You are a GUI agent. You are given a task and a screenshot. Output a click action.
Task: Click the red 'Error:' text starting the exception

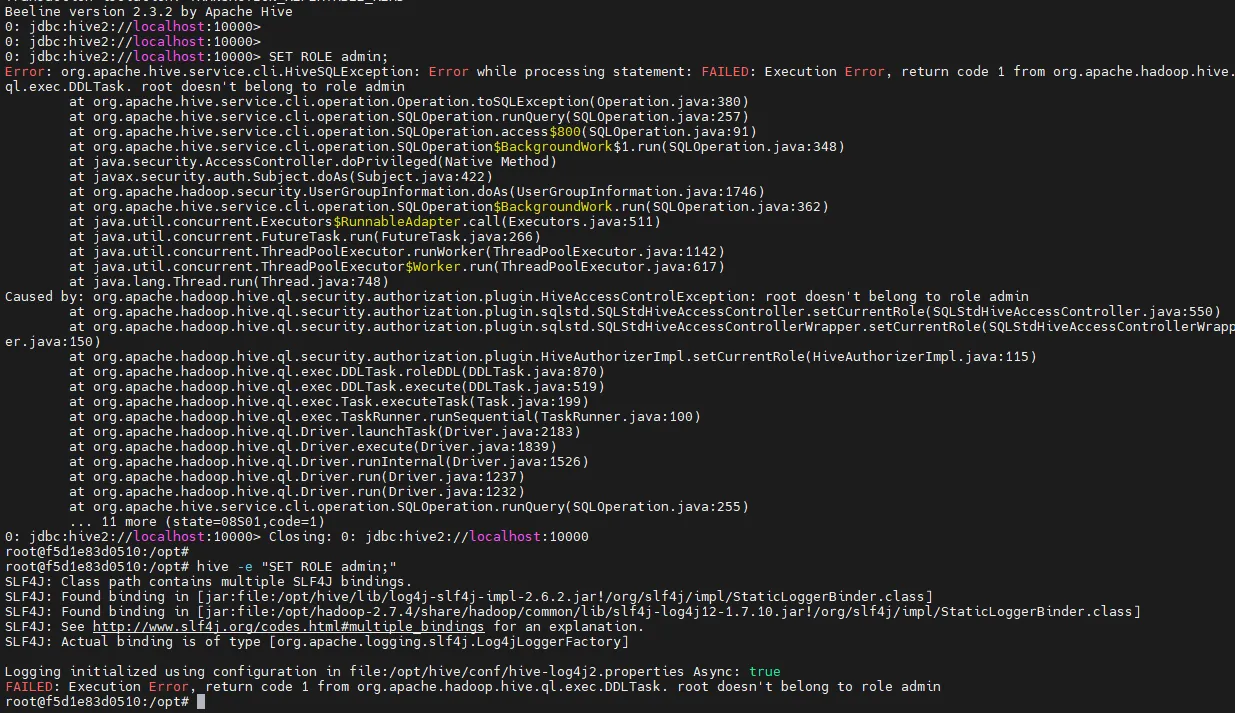[29, 72]
